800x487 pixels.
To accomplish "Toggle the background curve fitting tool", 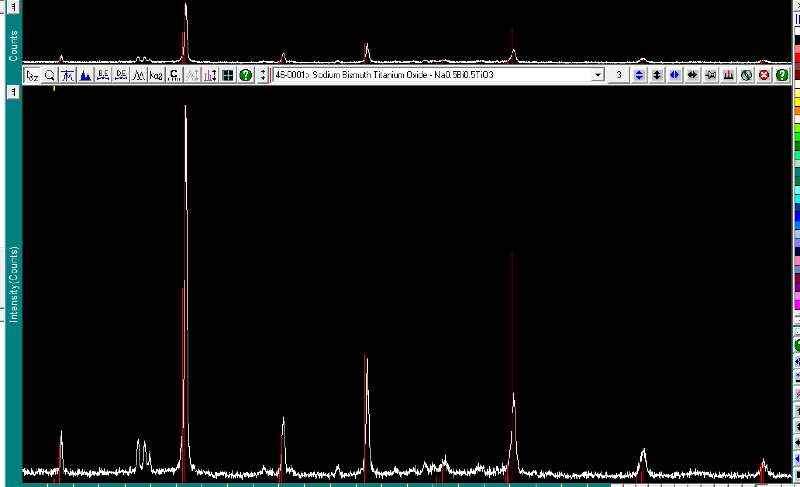I will click(67, 75).
